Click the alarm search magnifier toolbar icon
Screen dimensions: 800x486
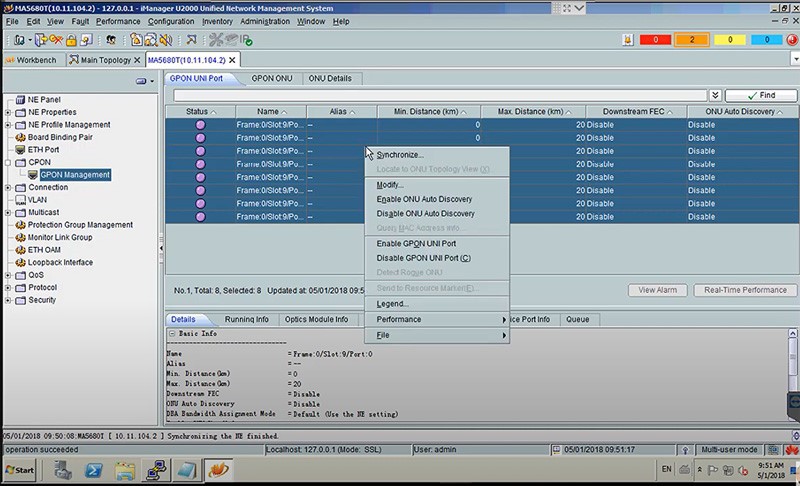(151, 40)
